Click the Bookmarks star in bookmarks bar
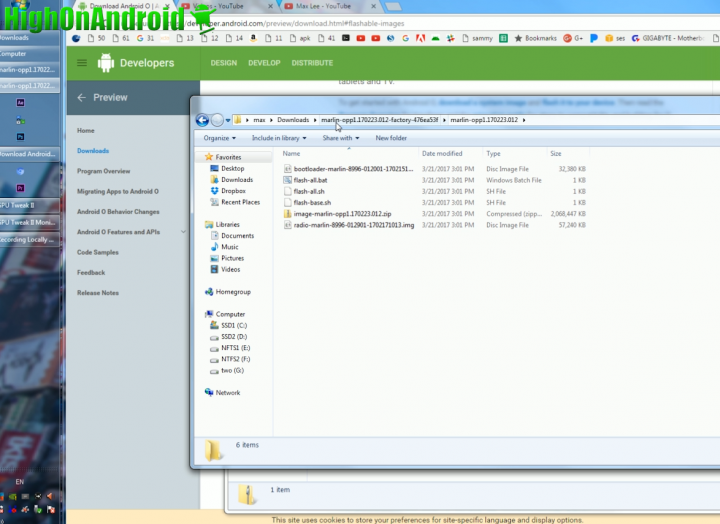This screenshot has width=720, height=524. coord(517,38)
